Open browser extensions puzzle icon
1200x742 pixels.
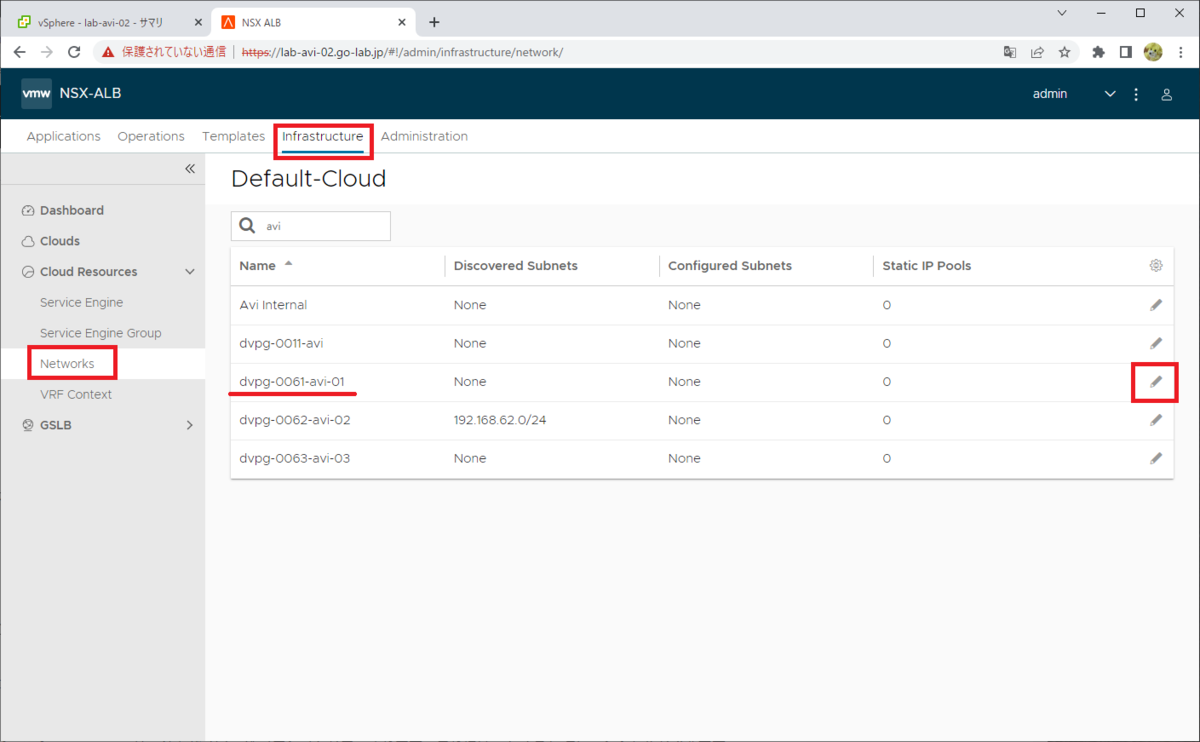point(1099,52)
